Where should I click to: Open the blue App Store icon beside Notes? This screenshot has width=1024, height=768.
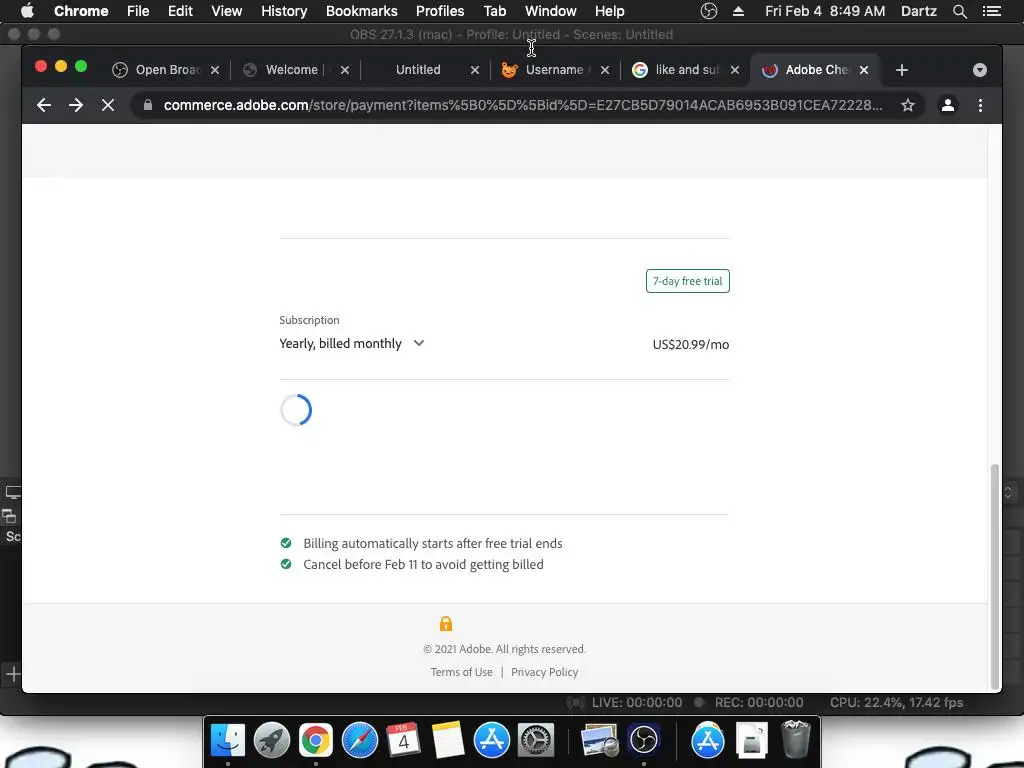491,740
